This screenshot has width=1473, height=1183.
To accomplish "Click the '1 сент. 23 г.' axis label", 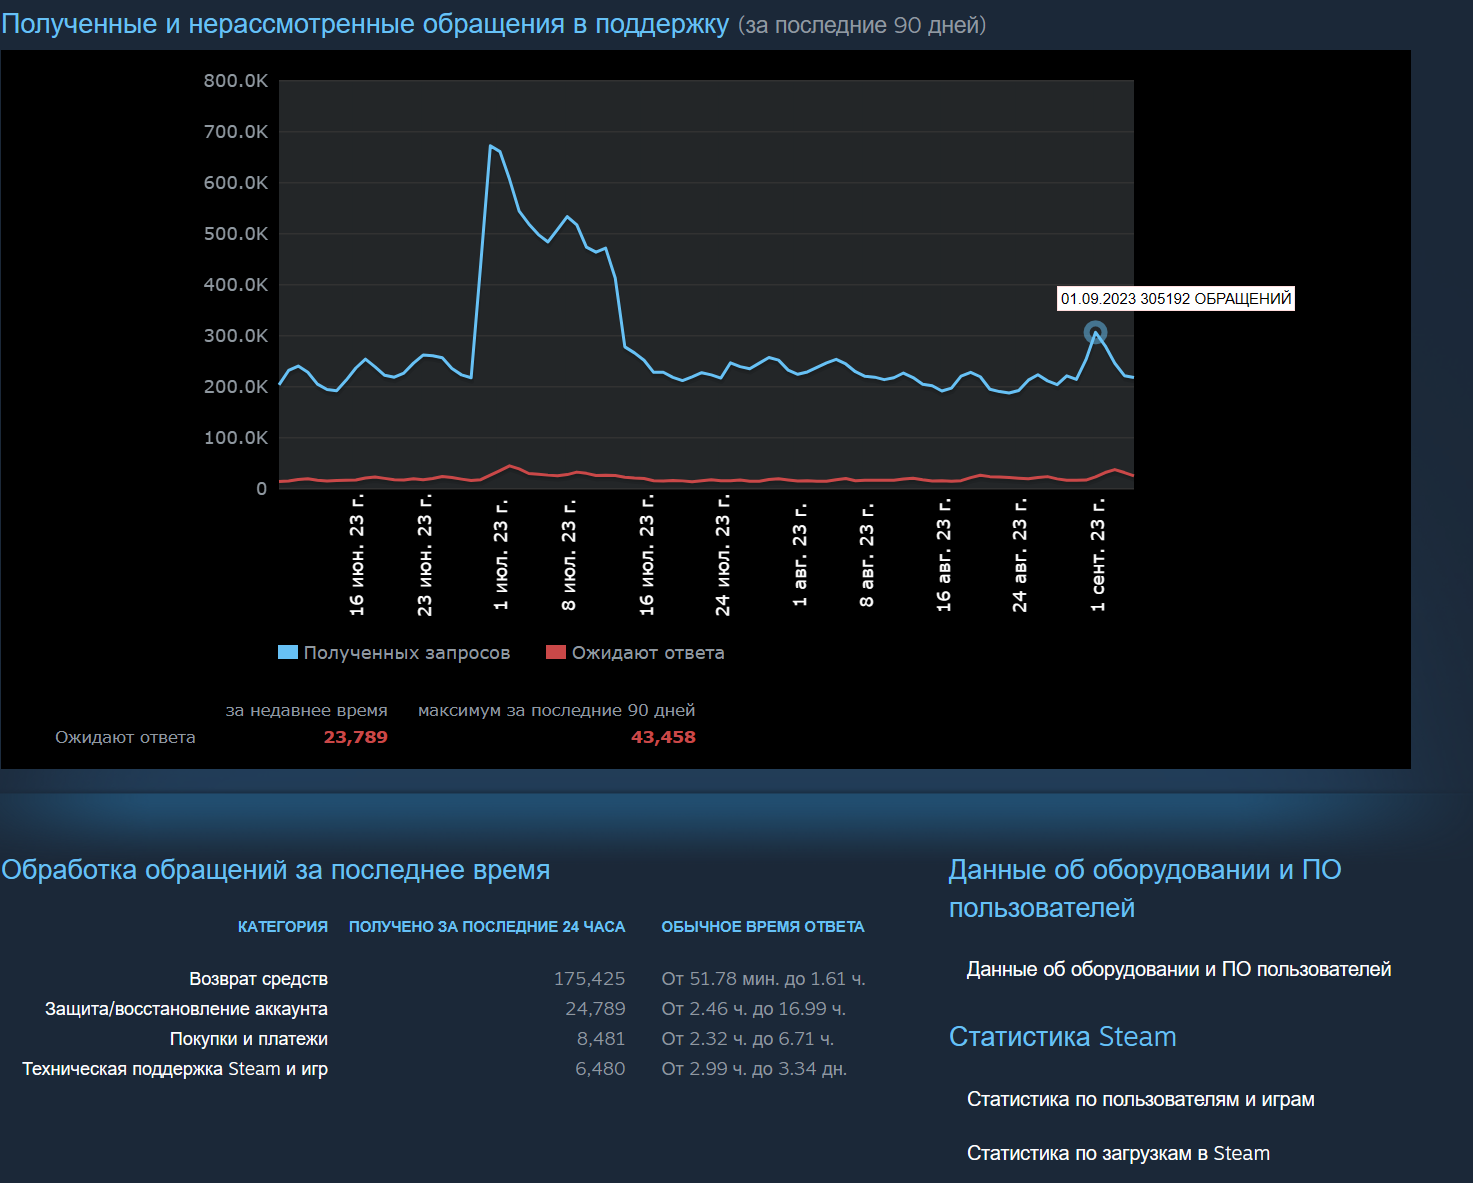I will click(1097, 554).
